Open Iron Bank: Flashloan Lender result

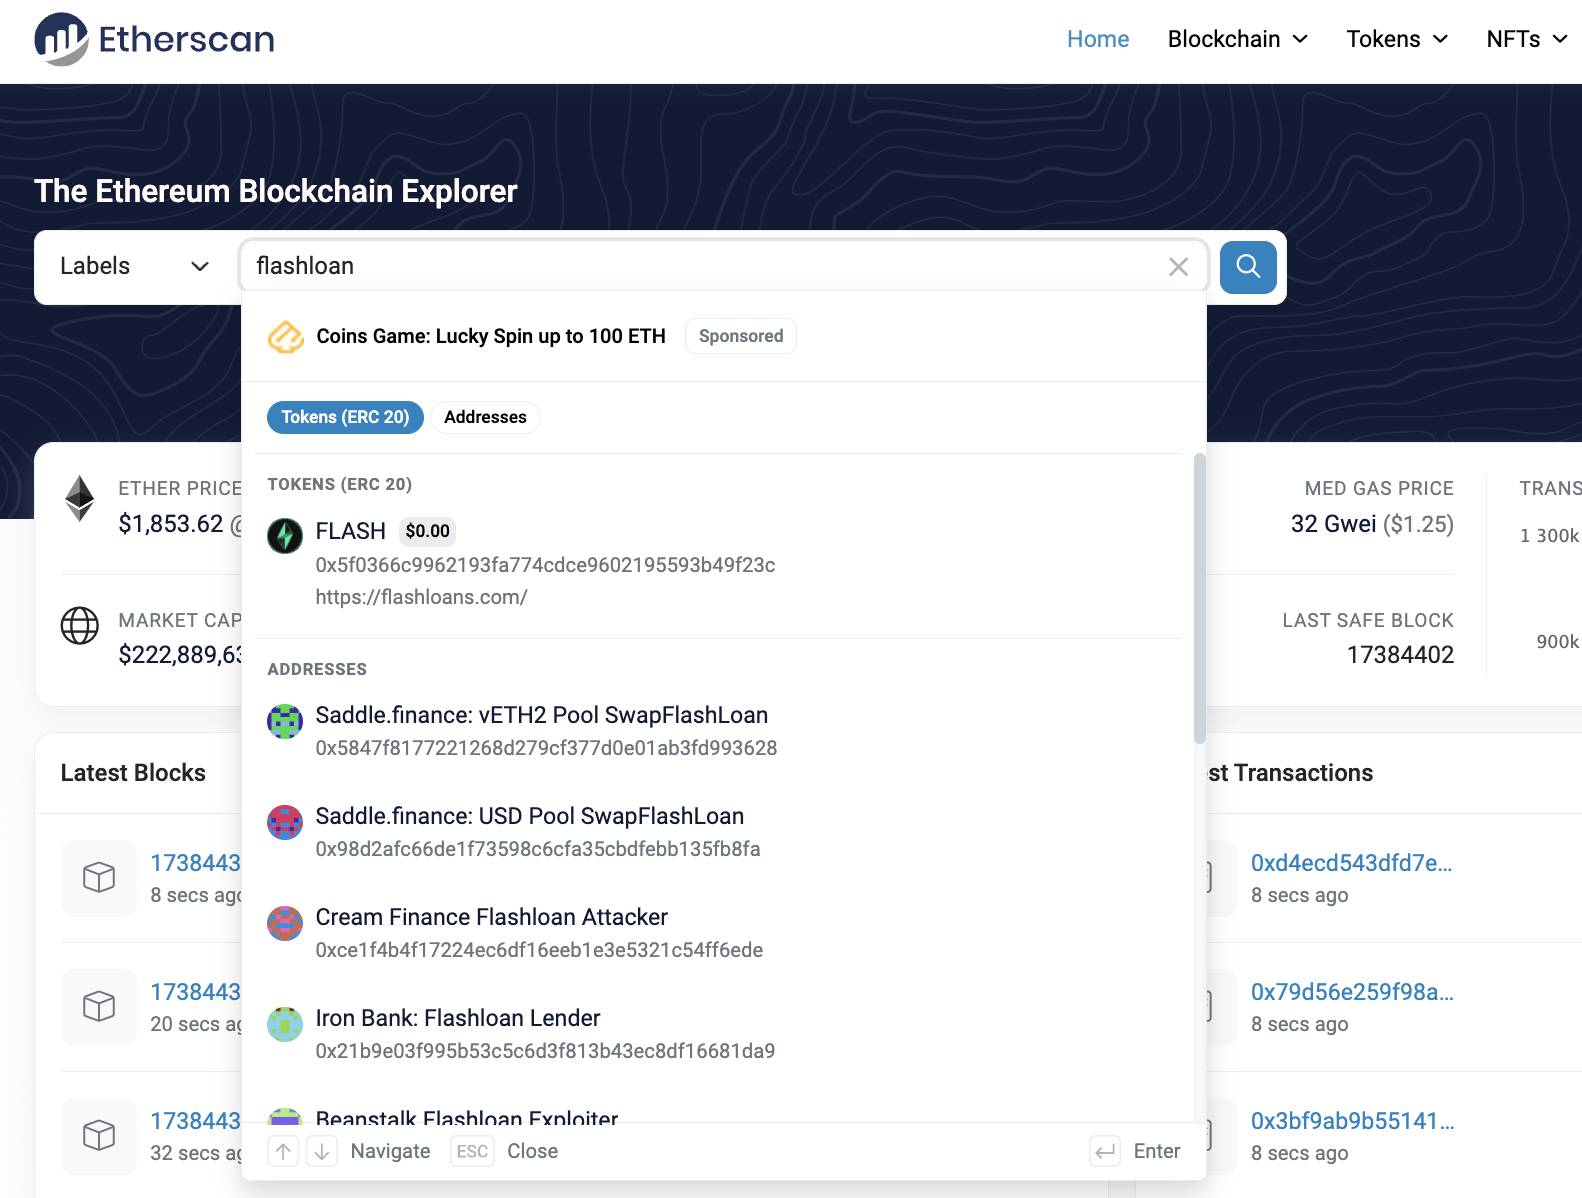pyautogui.click(x=718, y=1034)
